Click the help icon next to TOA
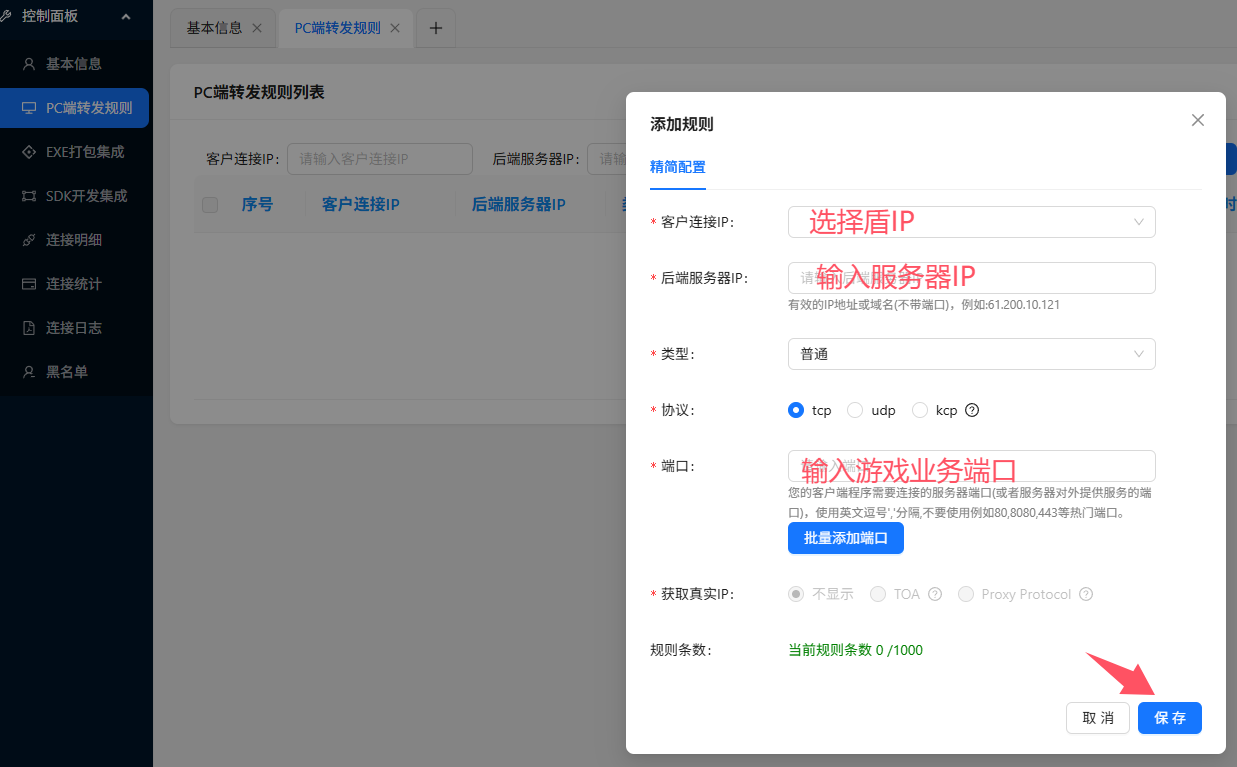1237x767 pixels. tap(935, 594)
